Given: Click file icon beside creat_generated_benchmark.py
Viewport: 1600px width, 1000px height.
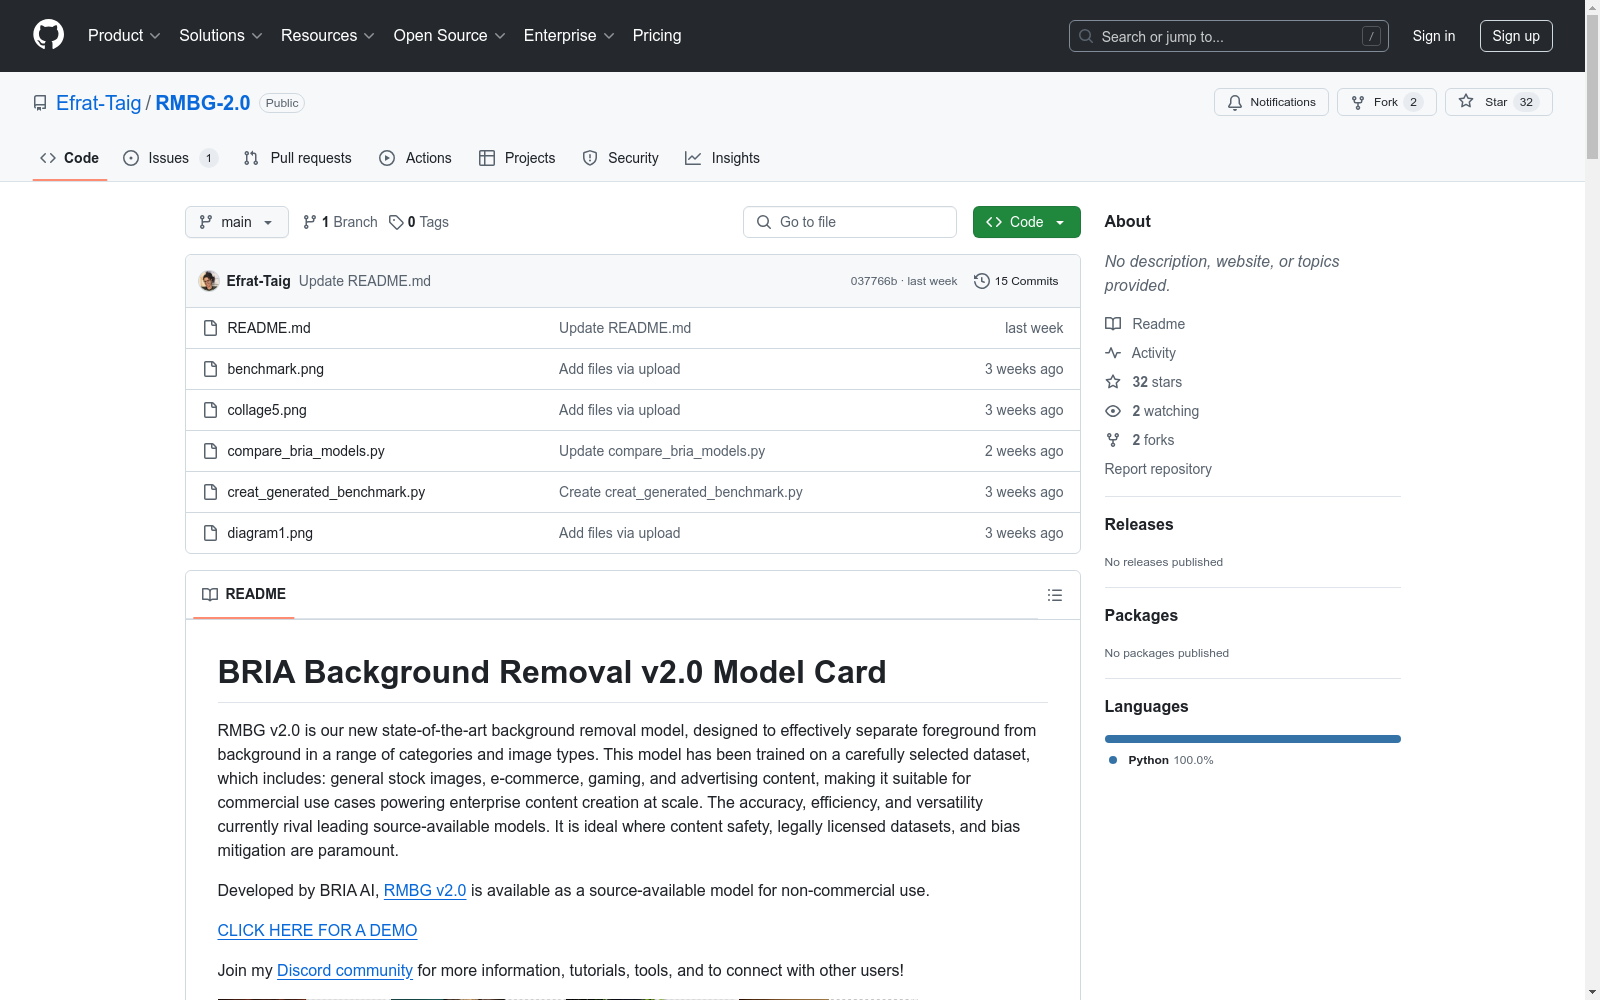Looking at the screenshot, I should coord(210,492).
